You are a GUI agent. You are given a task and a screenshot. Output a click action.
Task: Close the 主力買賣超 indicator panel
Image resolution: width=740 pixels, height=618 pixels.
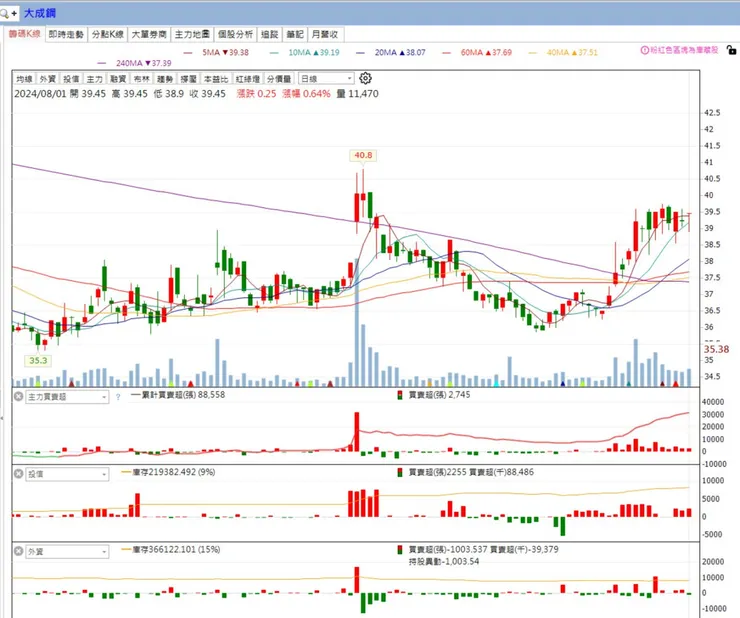pyautogui.click(x=18, y=397)
